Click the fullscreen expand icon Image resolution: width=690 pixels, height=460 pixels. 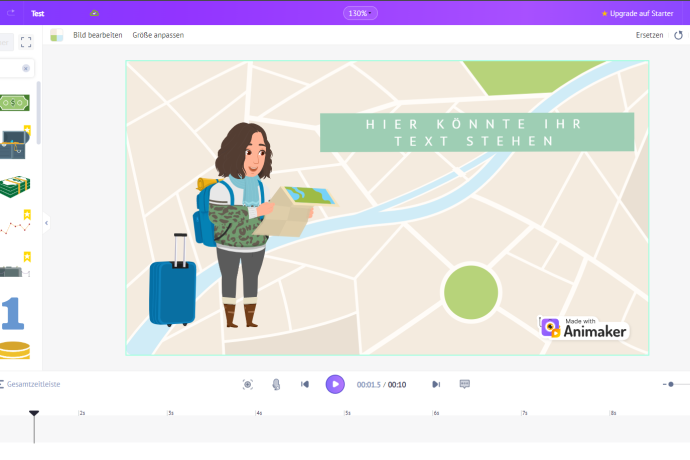pos(26,42)
